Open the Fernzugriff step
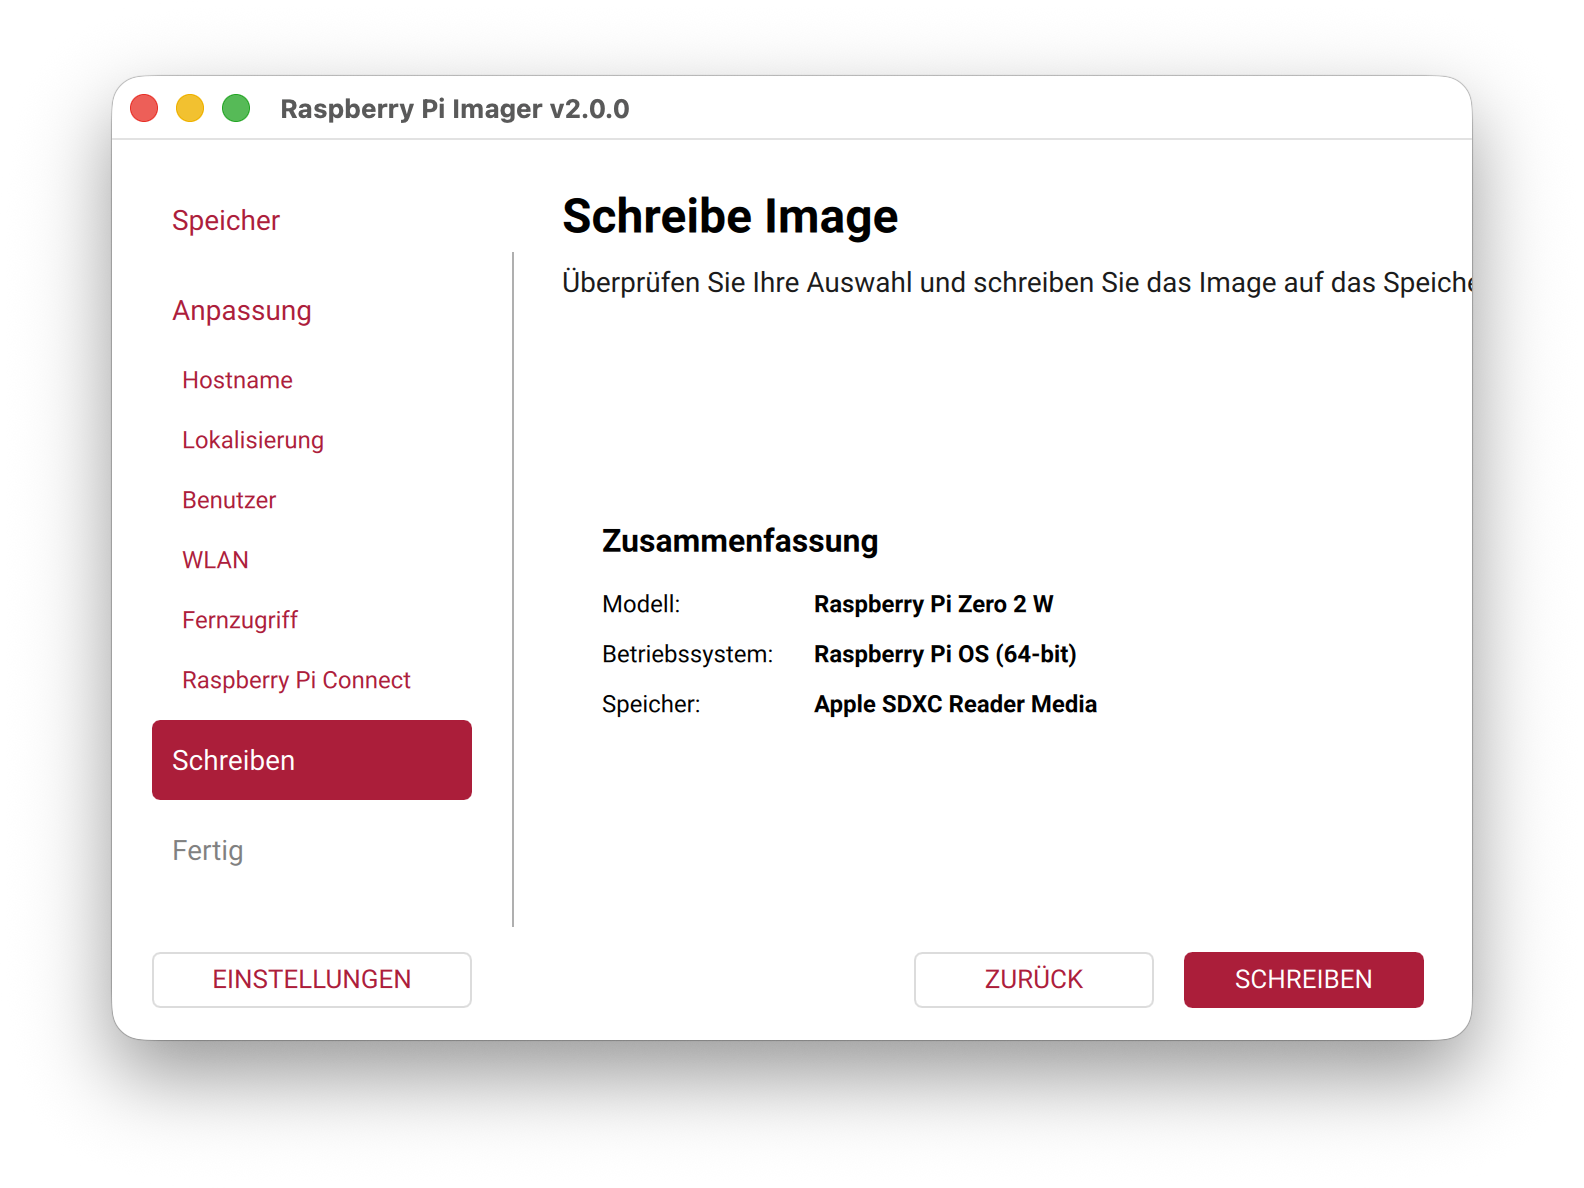The width and height of the screenshot is (1584, 1188). coord(240,620)
